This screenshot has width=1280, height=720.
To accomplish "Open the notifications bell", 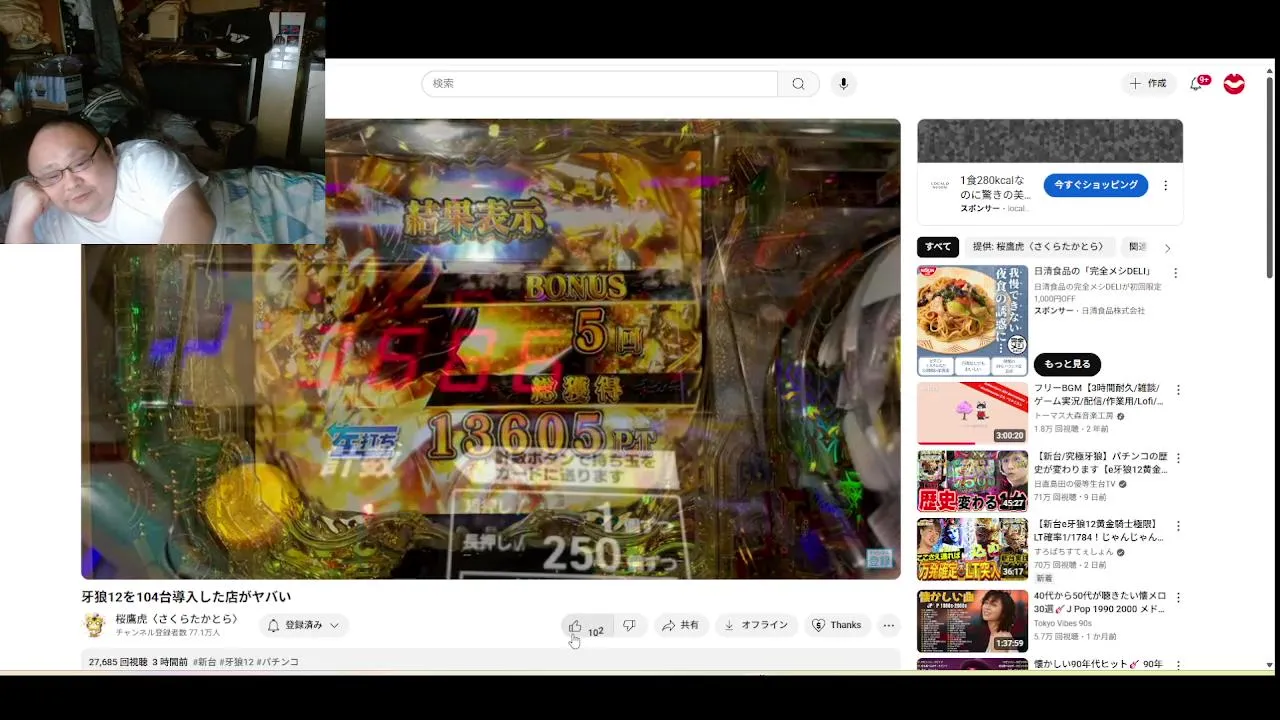I will (1196, 84).
